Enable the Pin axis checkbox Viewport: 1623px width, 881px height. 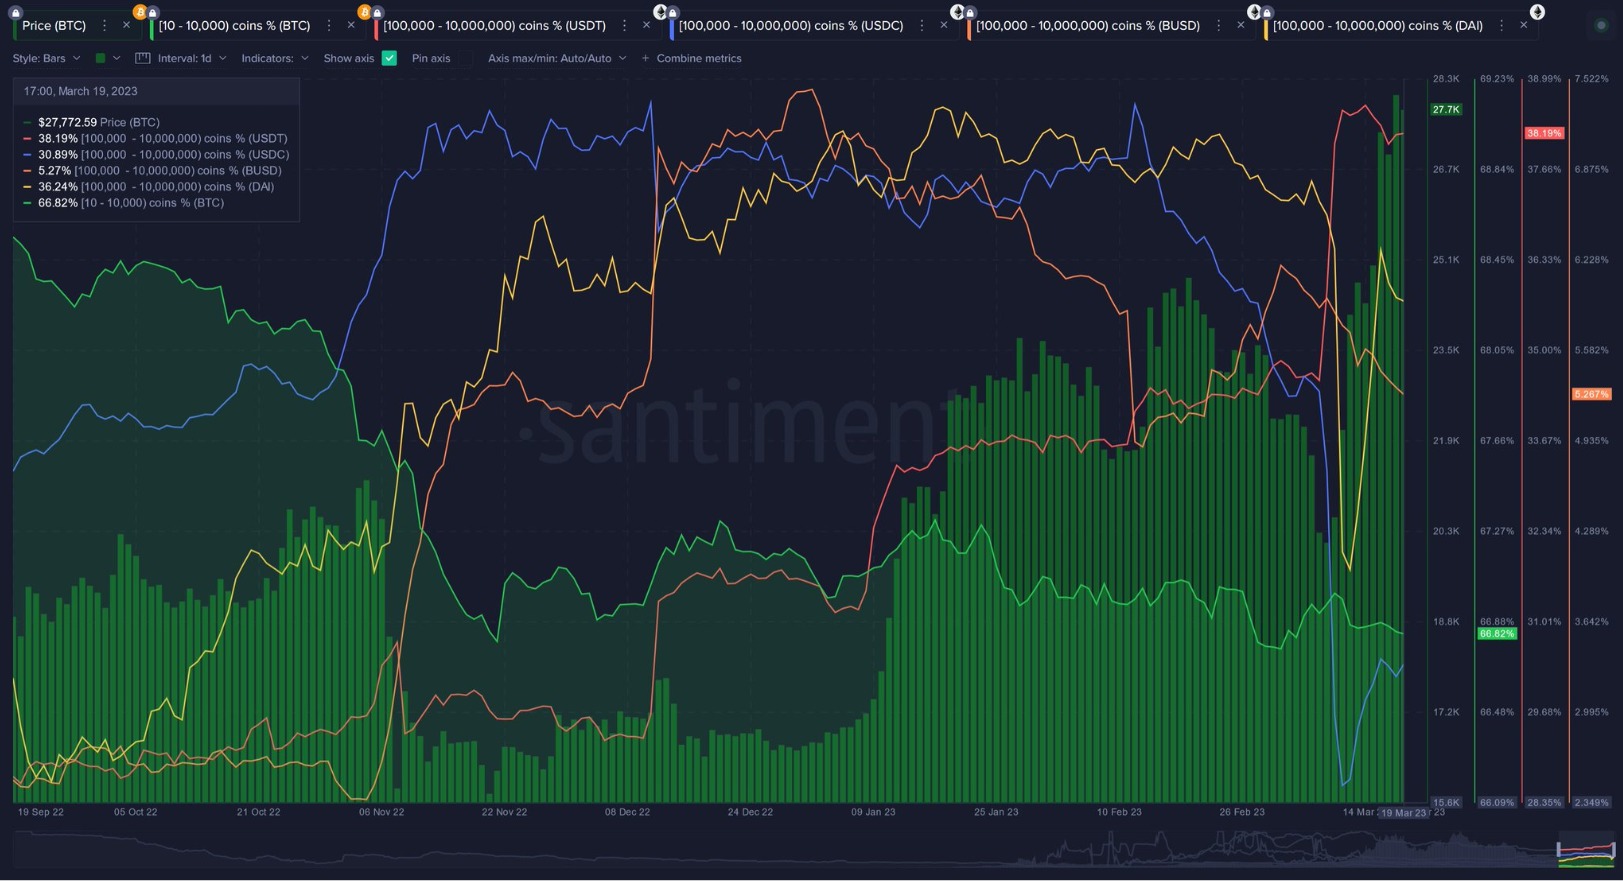431,59
